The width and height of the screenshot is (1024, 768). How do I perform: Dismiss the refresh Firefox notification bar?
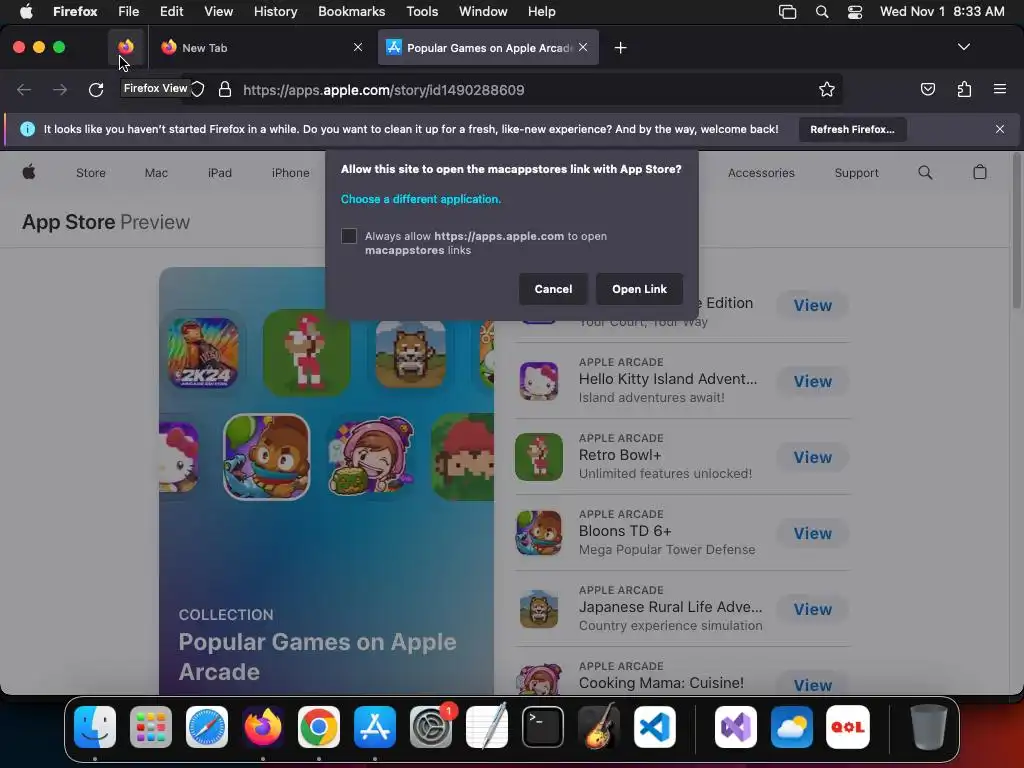(x=1000, y=129)
